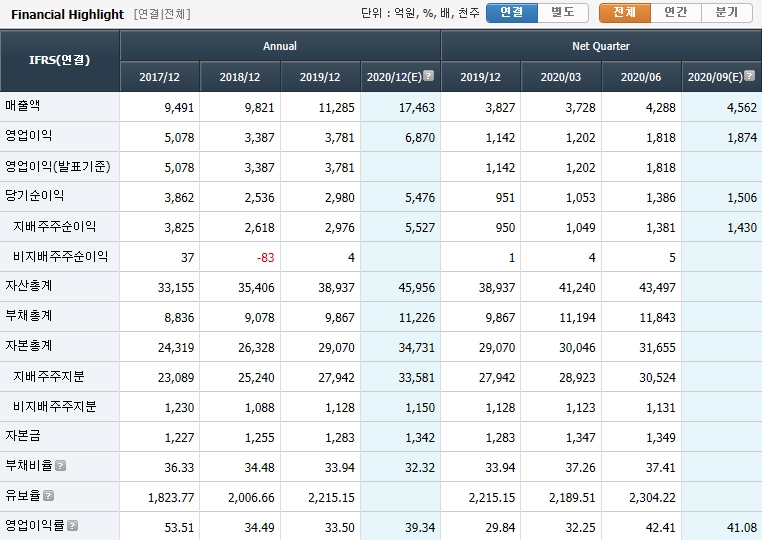The width and height of the screenshot is (764, 540).
Task: Open help icon beside 부채비율
Action: pyautogui.click(x=60, y=466)
